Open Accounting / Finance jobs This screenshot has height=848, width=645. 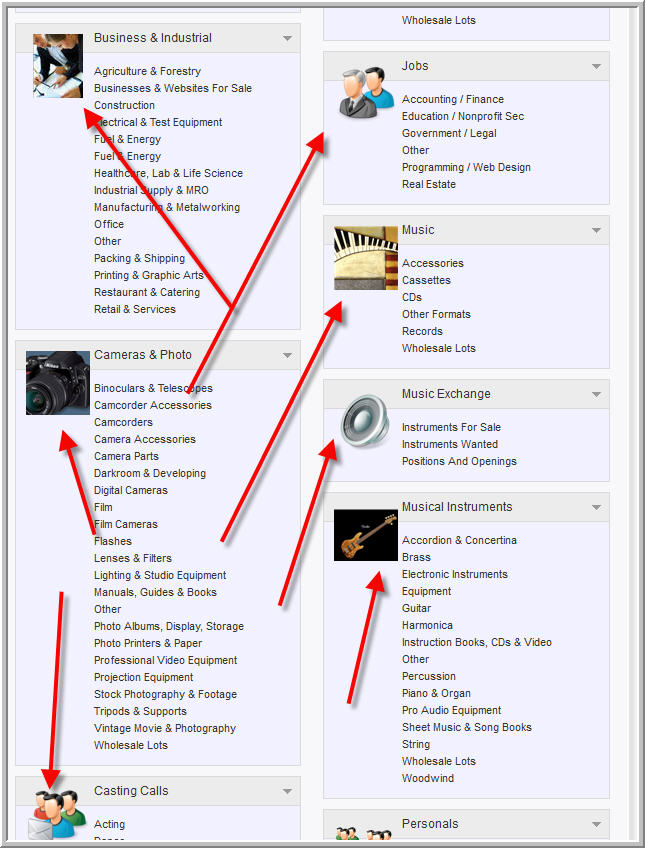[x=453, y=100]
